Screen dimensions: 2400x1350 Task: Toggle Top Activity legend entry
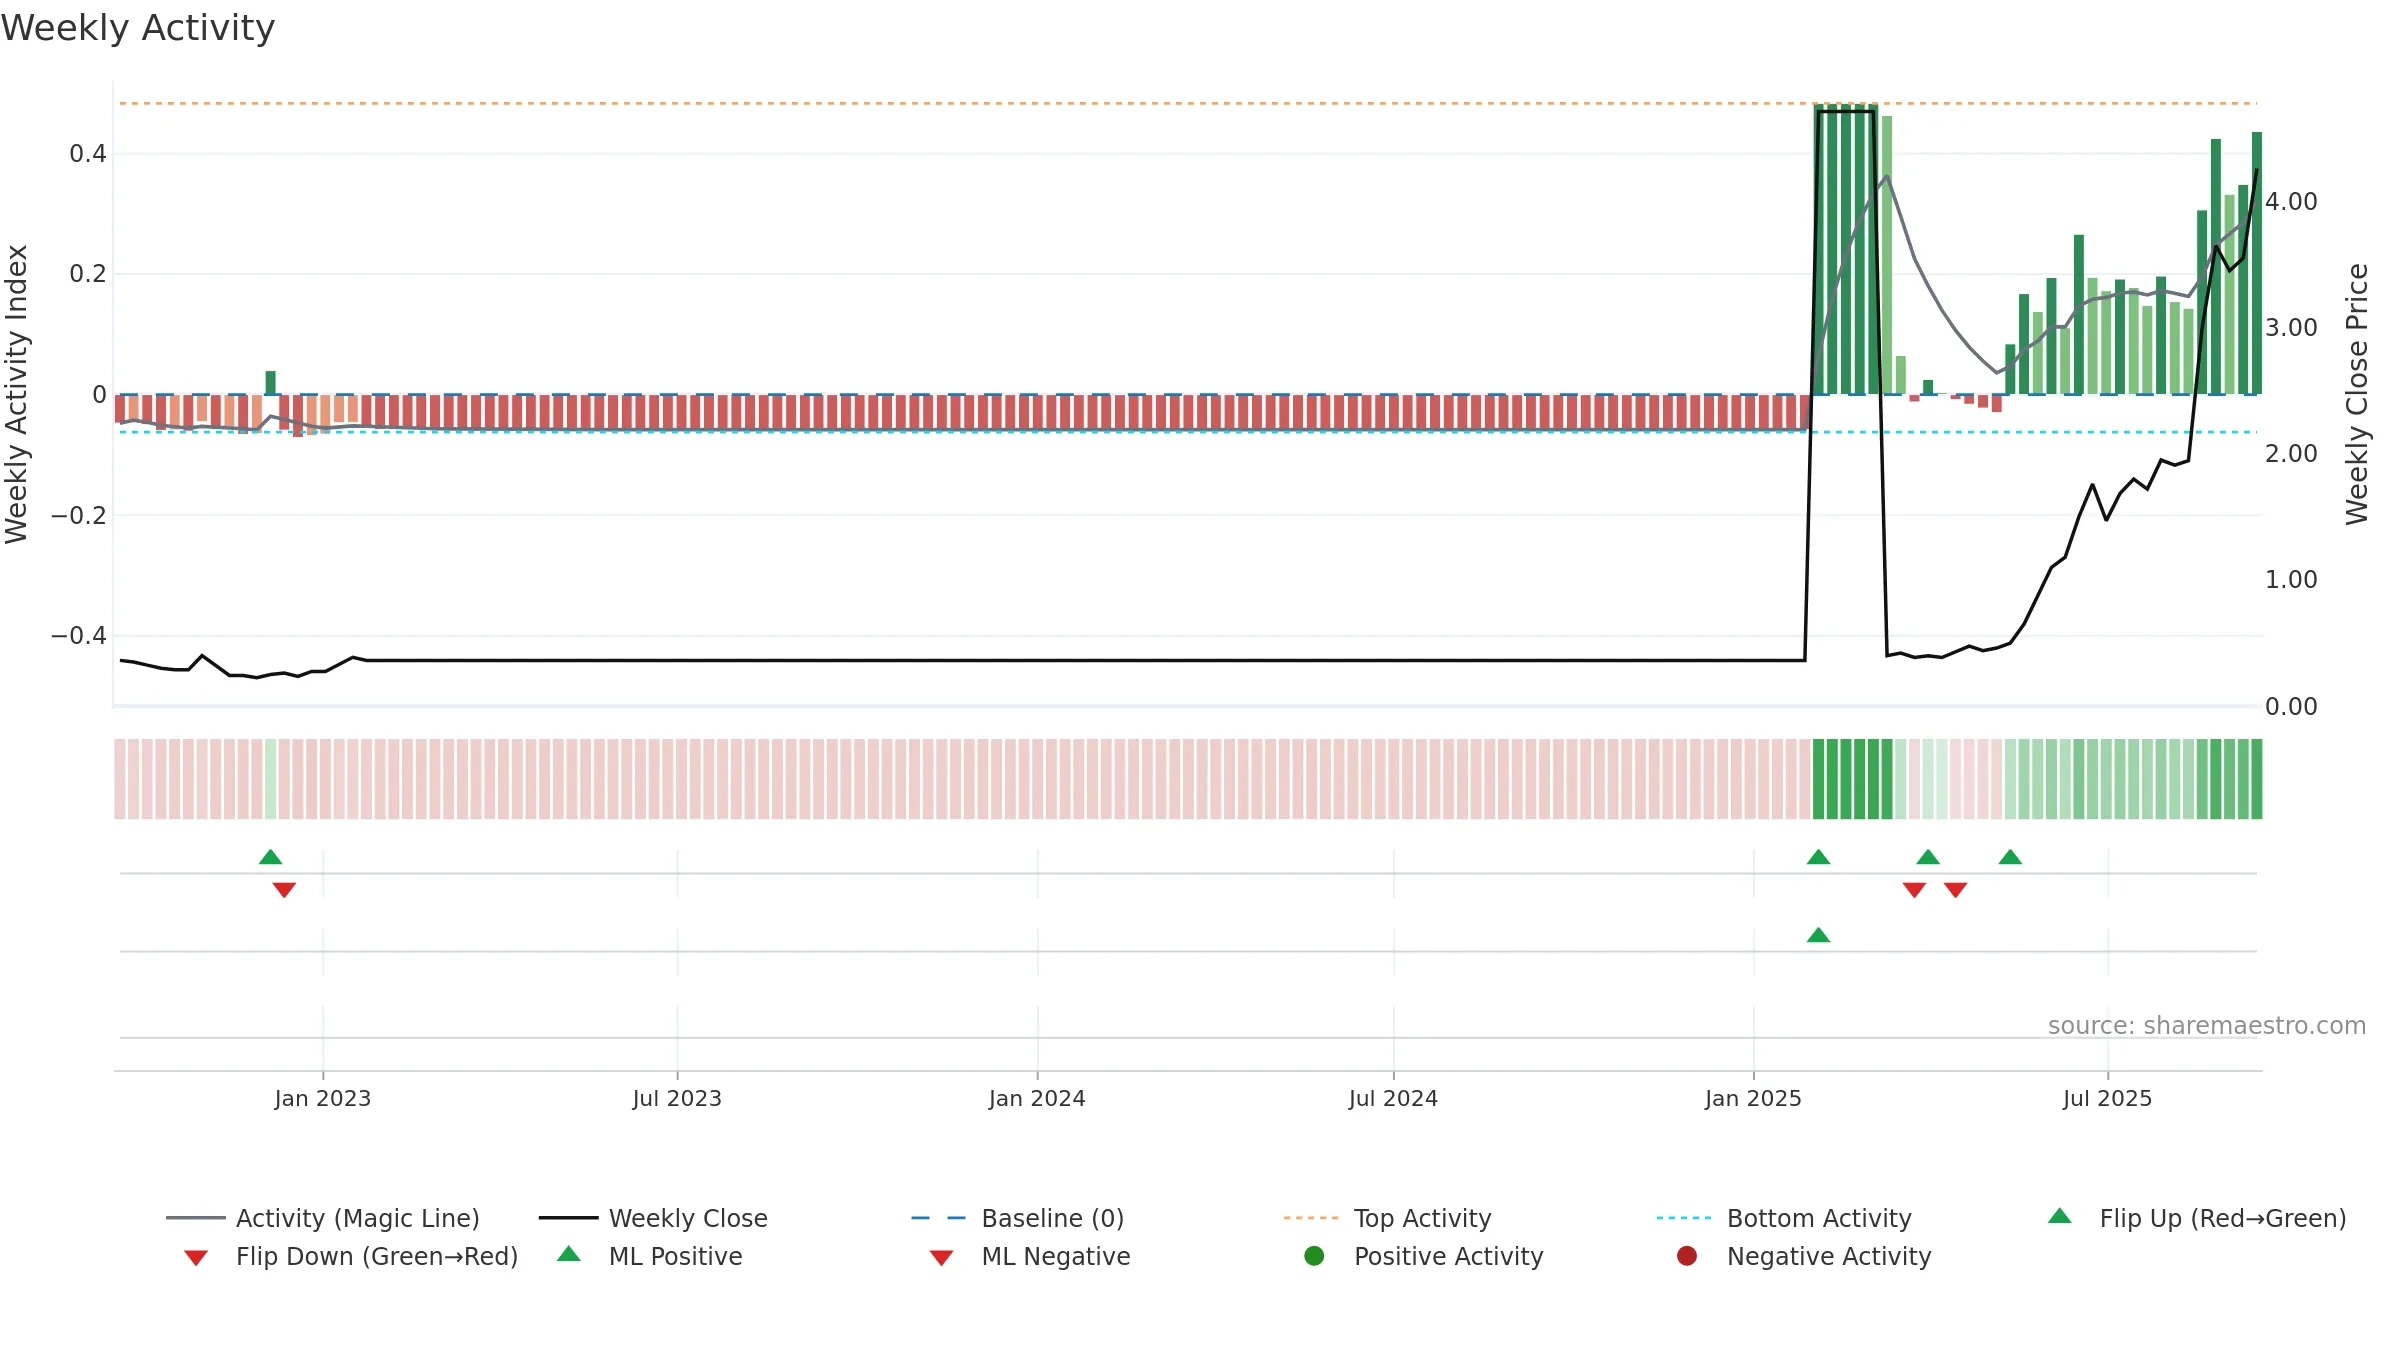tap(1387, 1218)
